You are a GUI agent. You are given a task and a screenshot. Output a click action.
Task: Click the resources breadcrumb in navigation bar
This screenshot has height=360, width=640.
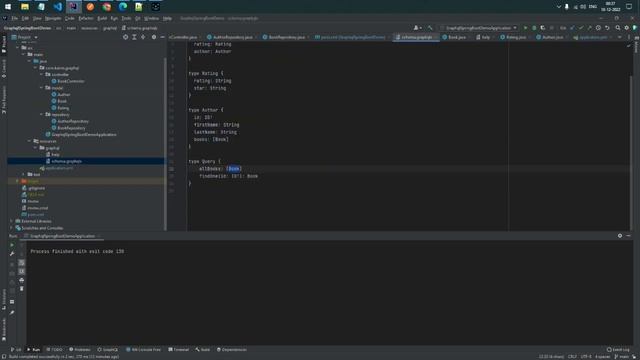(89, 28)
